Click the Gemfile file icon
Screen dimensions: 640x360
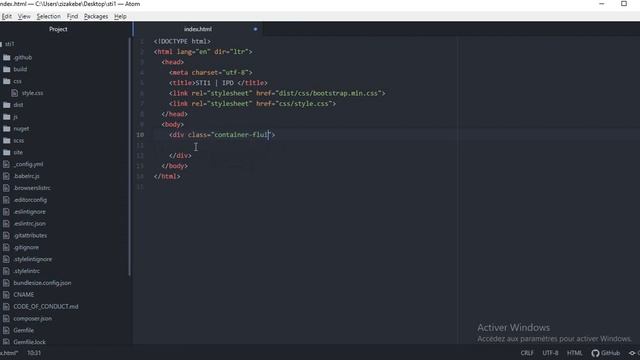click(6, 330)
